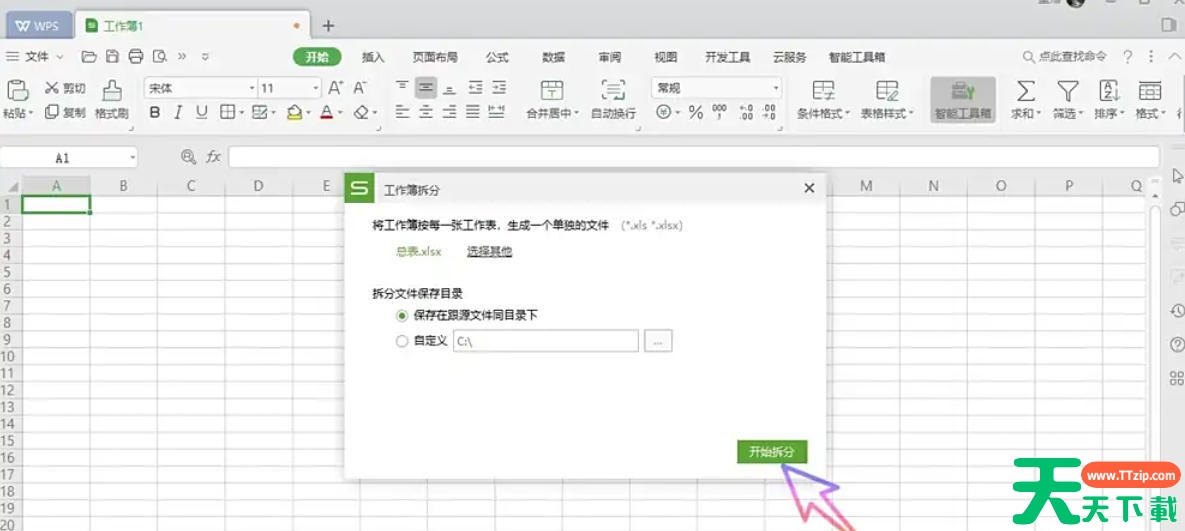Click the Smart Toolbox (智能工具箱) ribbon button

click(x=963, y=100)
